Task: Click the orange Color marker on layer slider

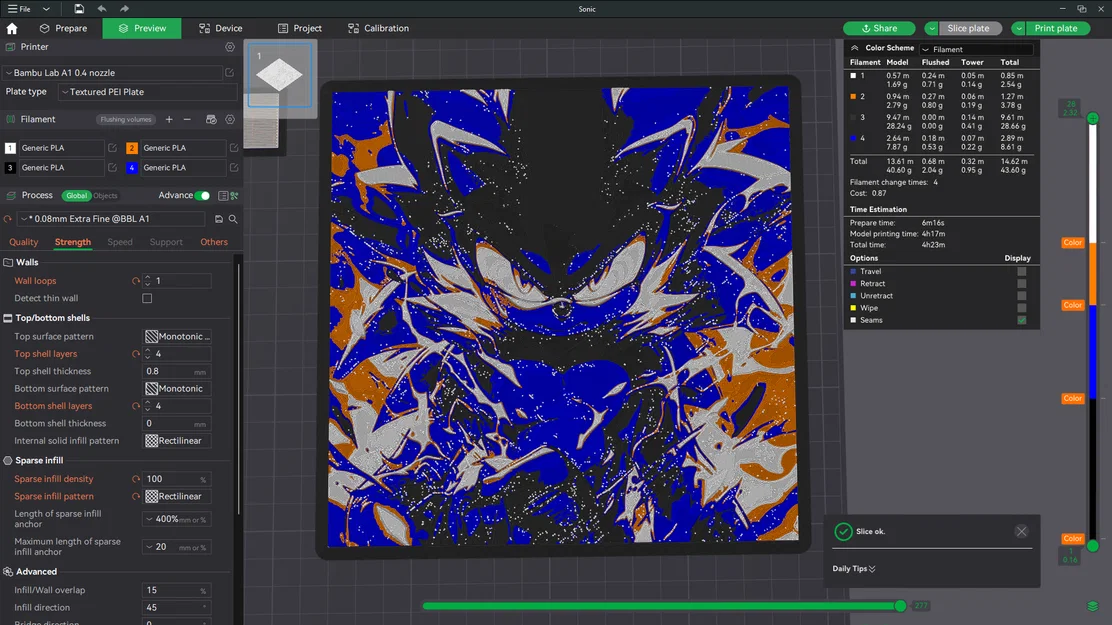Action: click(1072, 242)
